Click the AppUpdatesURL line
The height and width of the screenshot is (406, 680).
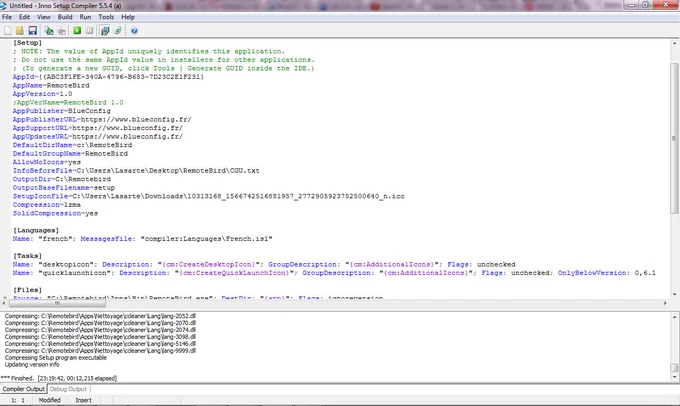coord(98,136)
